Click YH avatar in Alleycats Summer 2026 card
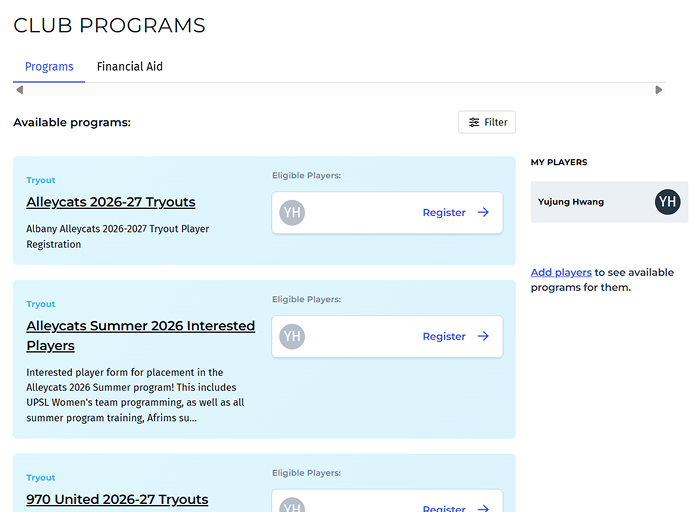The width and height of the screenshot is (697, 512). [x=292, y=336]
